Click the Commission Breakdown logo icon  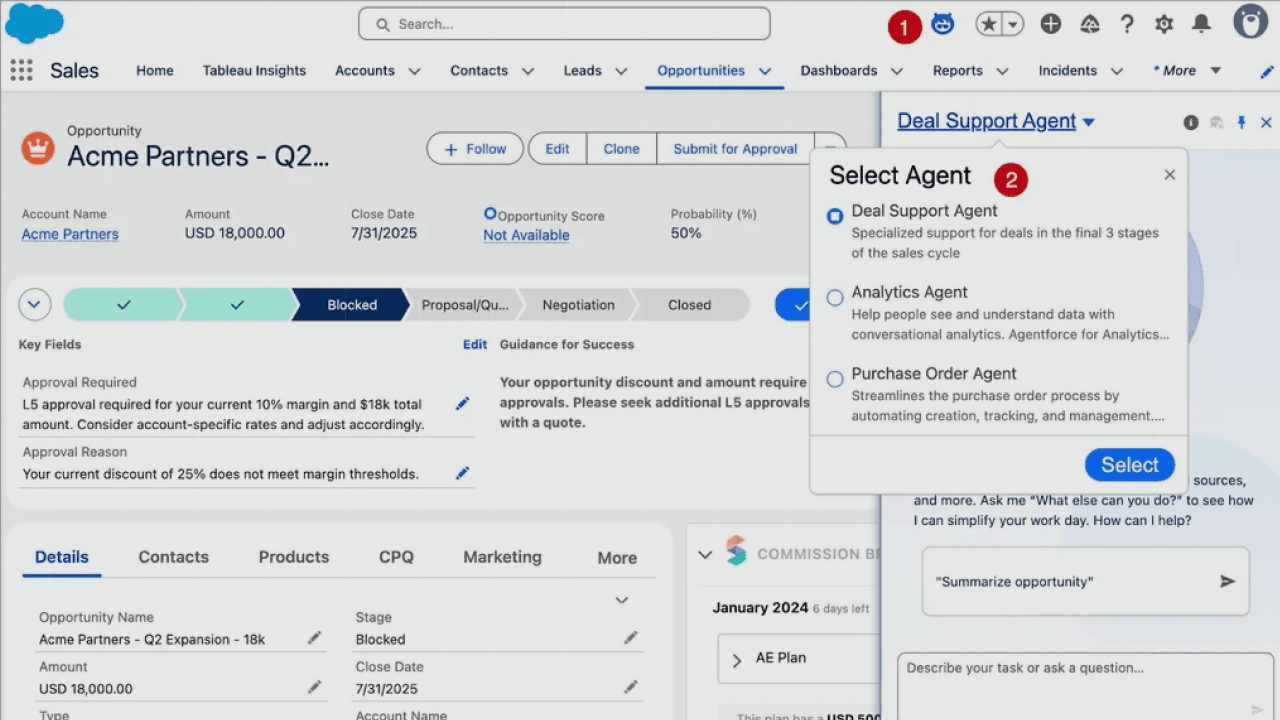click(x=736, y=551)
